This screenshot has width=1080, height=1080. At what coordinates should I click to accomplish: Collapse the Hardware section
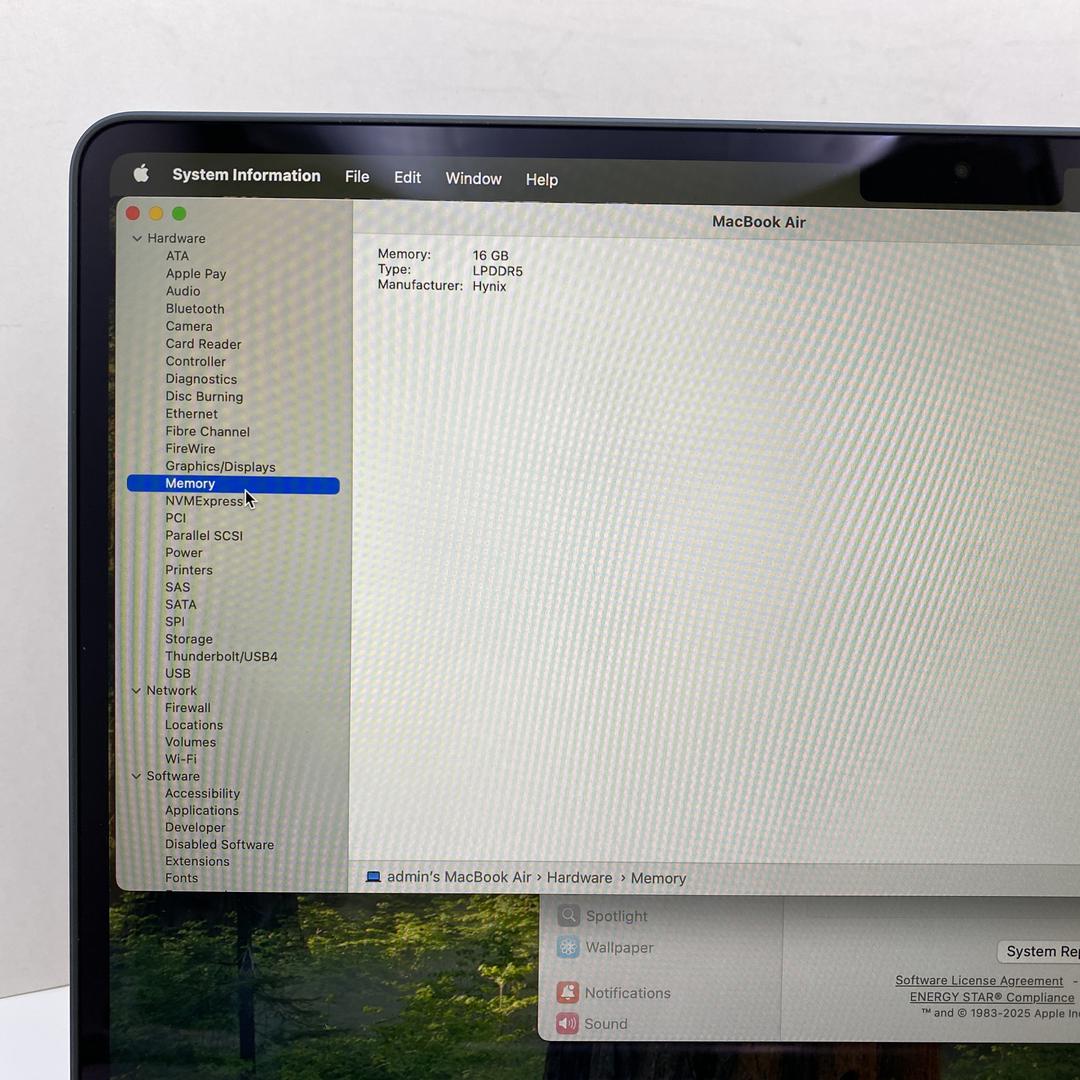coord(137,238)
